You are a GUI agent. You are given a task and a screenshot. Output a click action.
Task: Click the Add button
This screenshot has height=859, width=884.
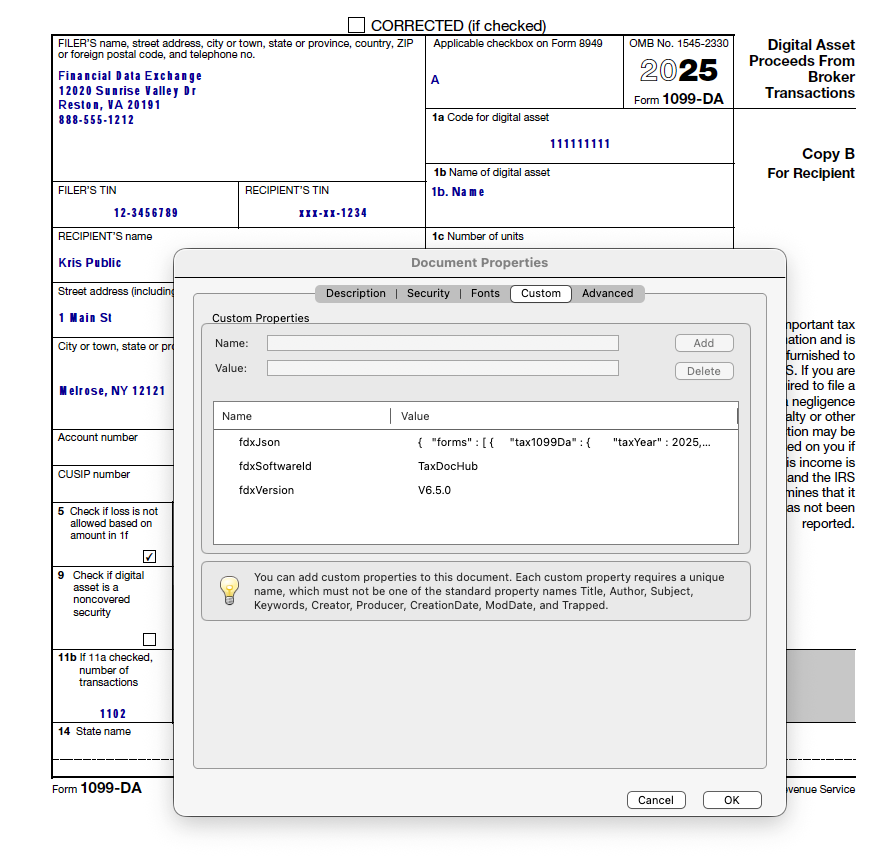point(704,343)
